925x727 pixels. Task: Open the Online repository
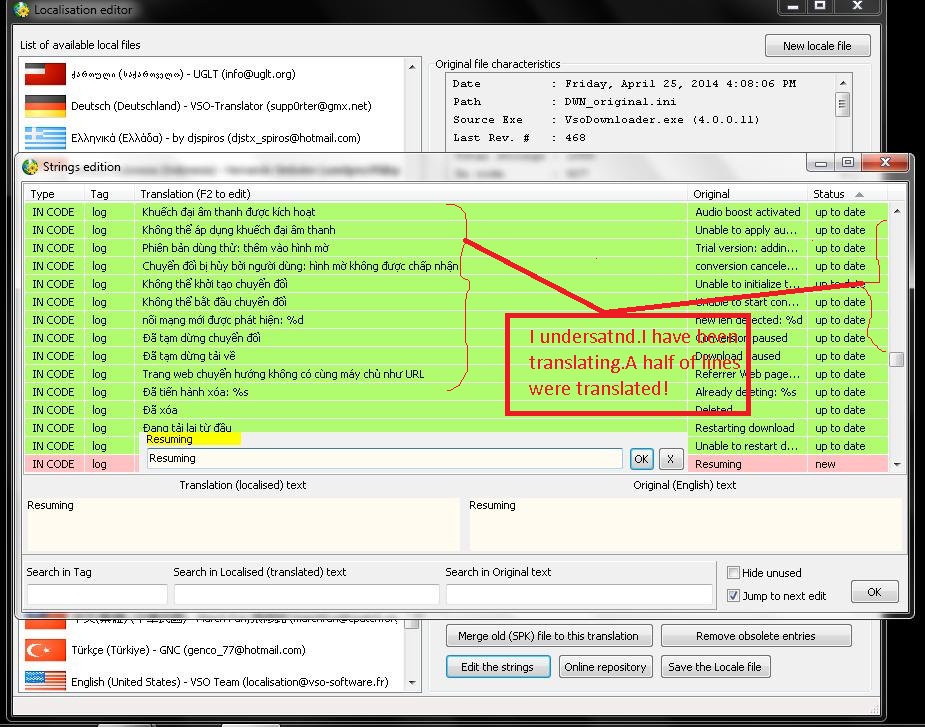[605, 667]
